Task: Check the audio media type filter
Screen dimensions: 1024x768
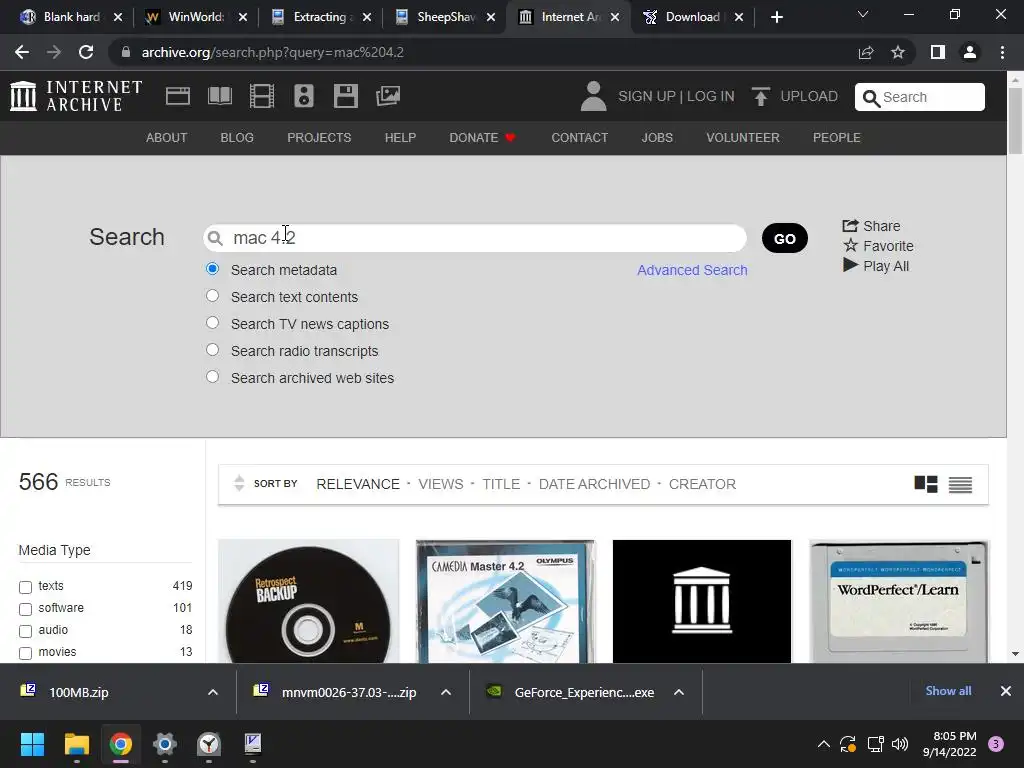Action: tap(25, 632)
